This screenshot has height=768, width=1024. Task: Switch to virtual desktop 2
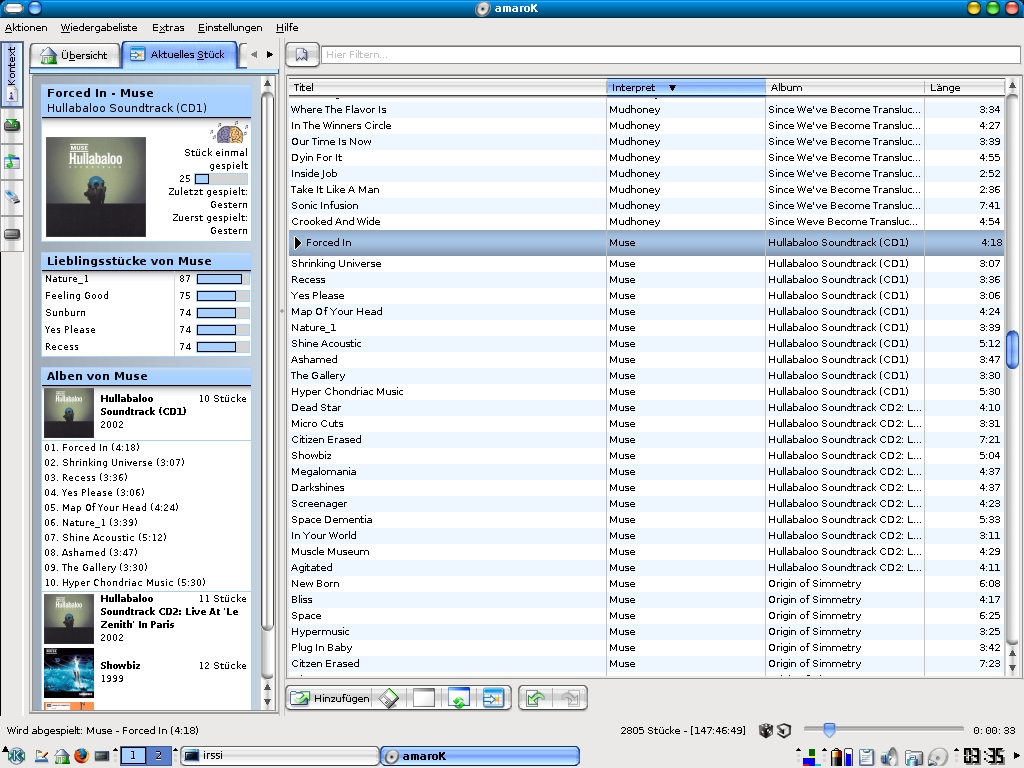[158, 756]
